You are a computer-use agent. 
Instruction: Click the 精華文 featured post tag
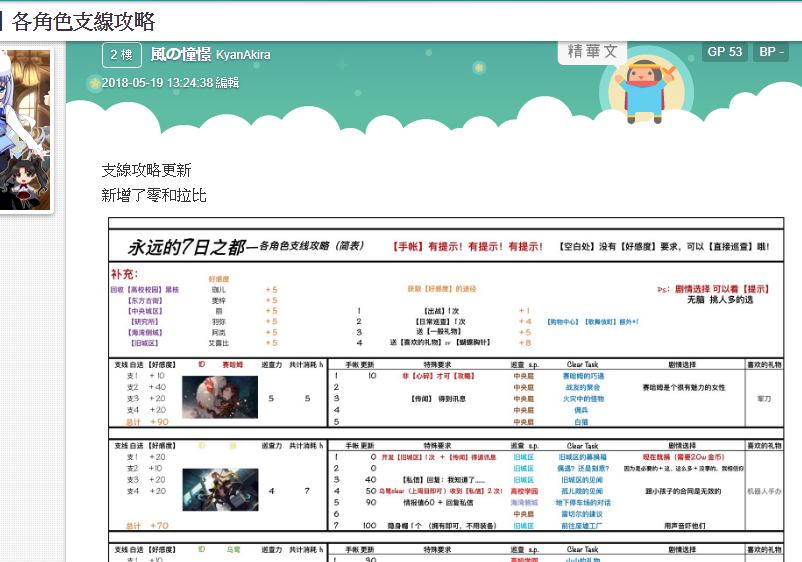coord(592,51)
